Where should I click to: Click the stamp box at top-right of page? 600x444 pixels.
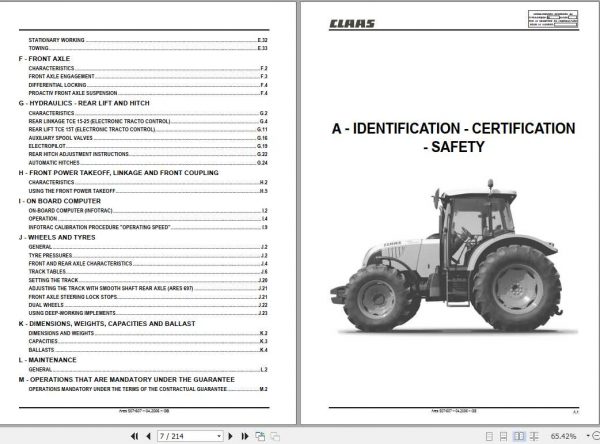tap(553, 19)
